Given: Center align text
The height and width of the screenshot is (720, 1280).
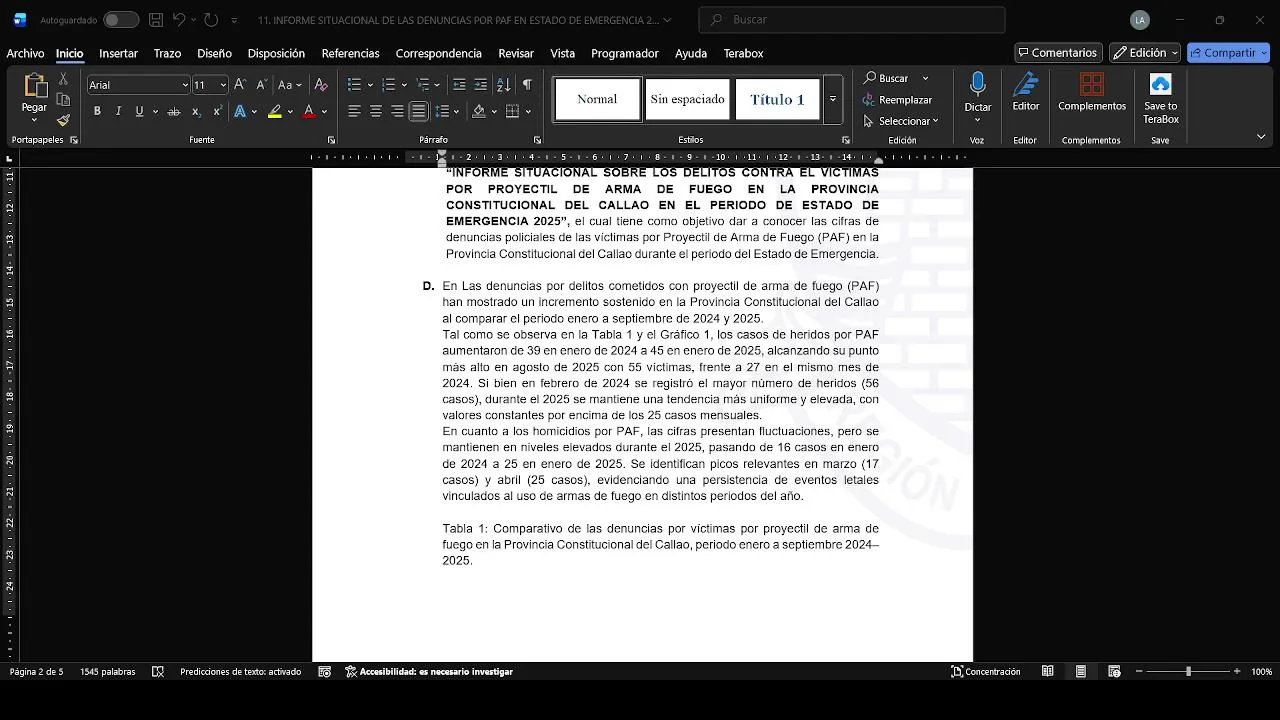Looking at the screenshot, I should pyautogui.click(x=376, y=111).
